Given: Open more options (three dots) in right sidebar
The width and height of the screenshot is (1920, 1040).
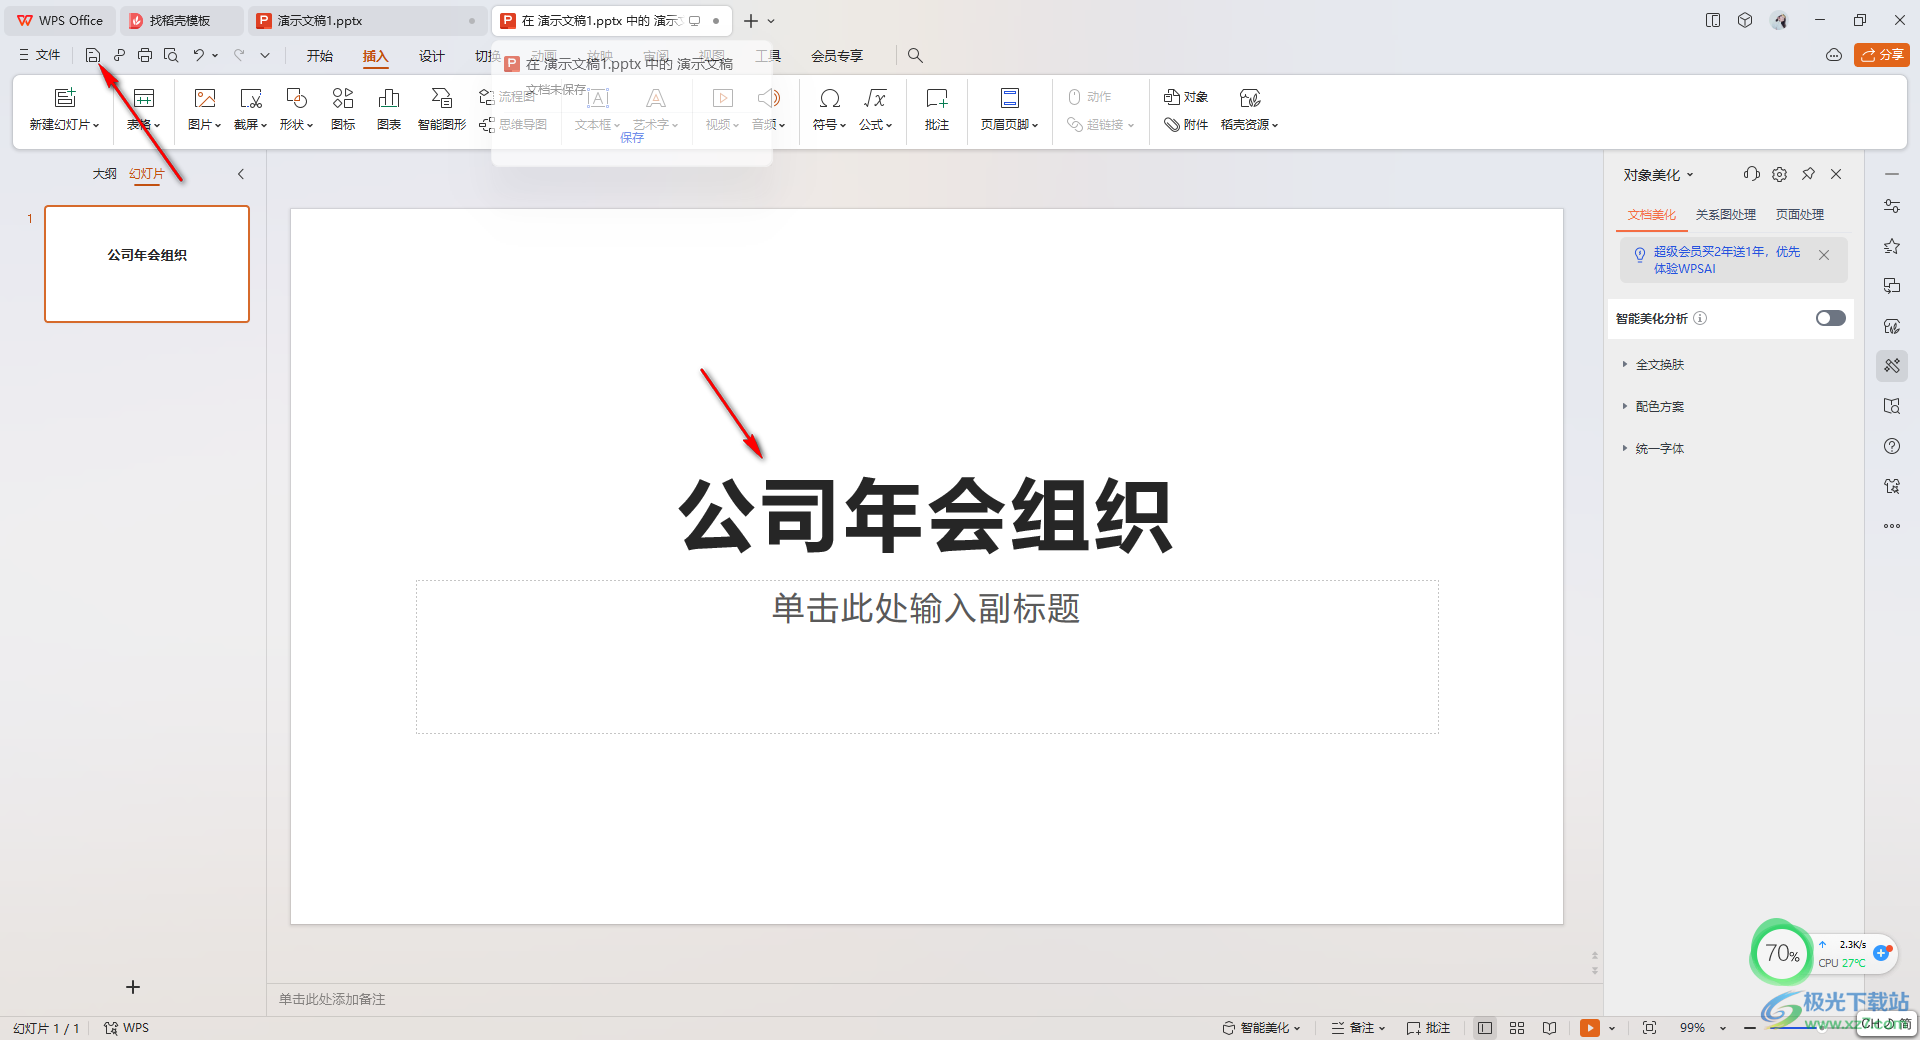Looking at the screenshot, I should click(1892, 526).
